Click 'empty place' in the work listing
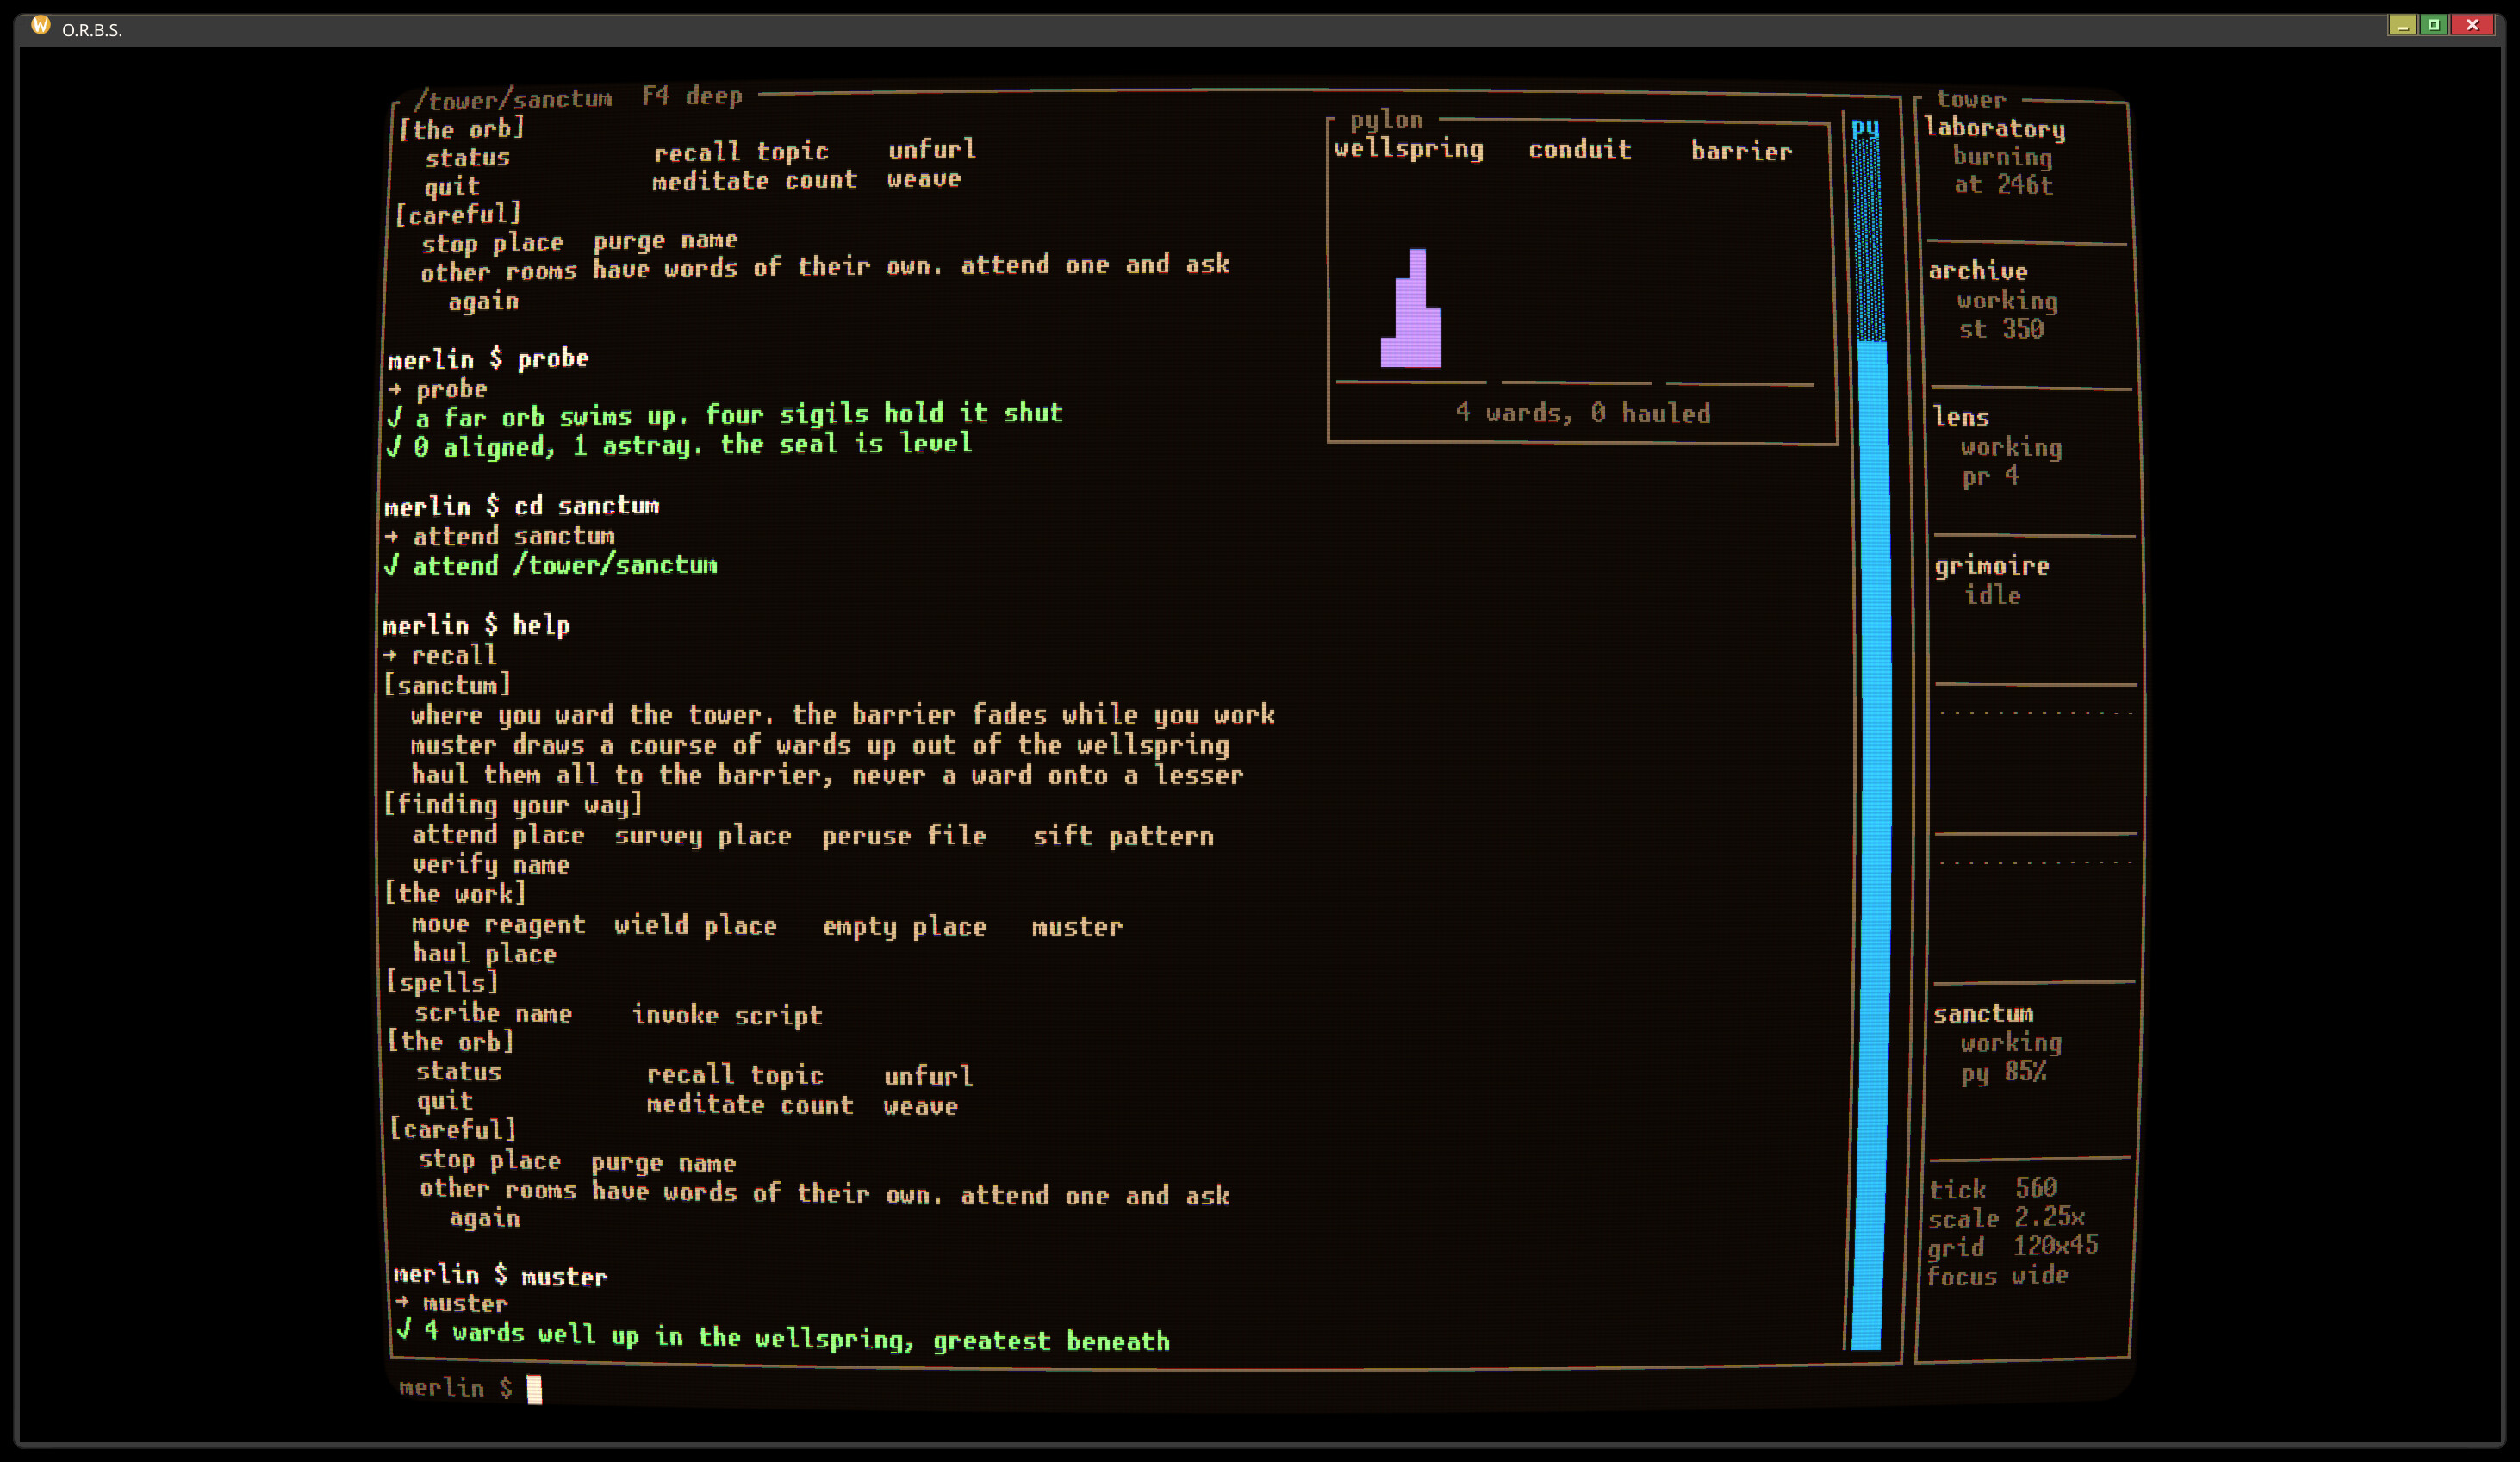 tap(904, 927)
